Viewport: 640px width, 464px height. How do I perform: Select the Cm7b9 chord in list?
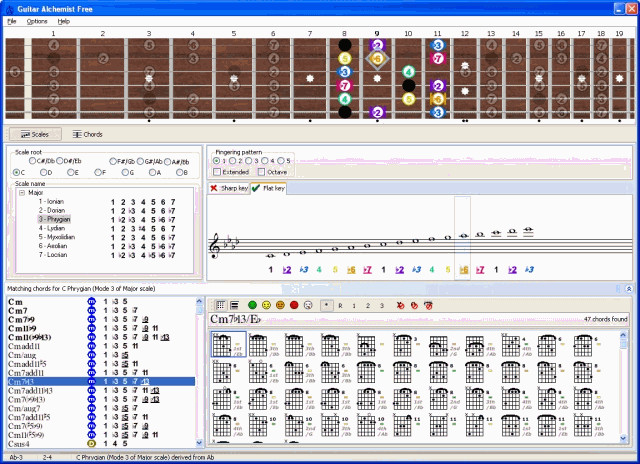click(22, 319)
